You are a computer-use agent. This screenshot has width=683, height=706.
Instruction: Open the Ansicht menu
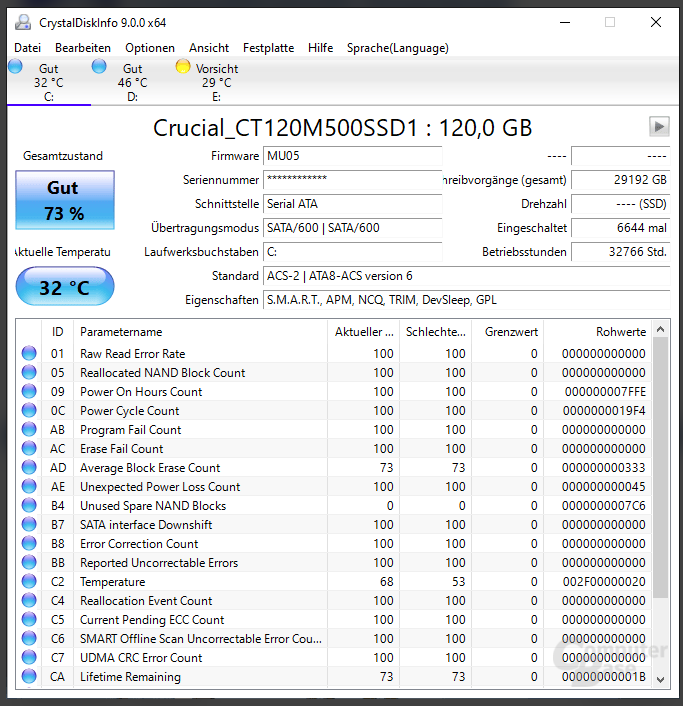209,48
